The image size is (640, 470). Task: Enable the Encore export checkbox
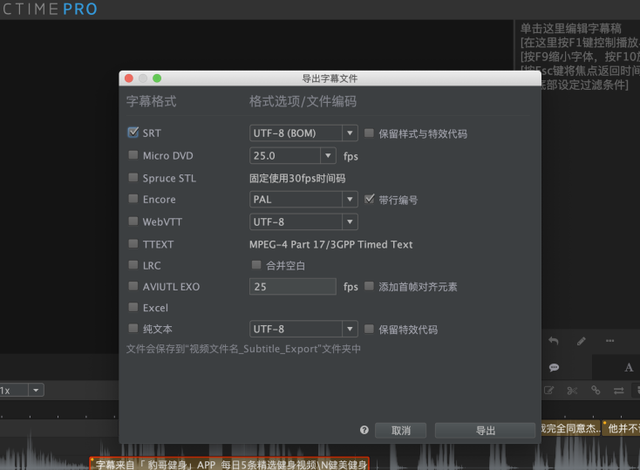coord(133,199)
